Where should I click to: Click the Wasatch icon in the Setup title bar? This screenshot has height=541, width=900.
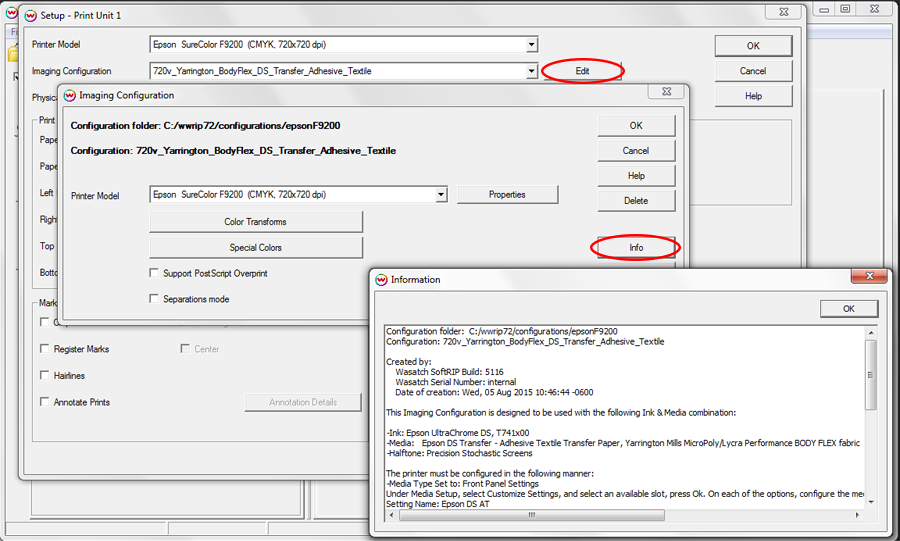30,15
